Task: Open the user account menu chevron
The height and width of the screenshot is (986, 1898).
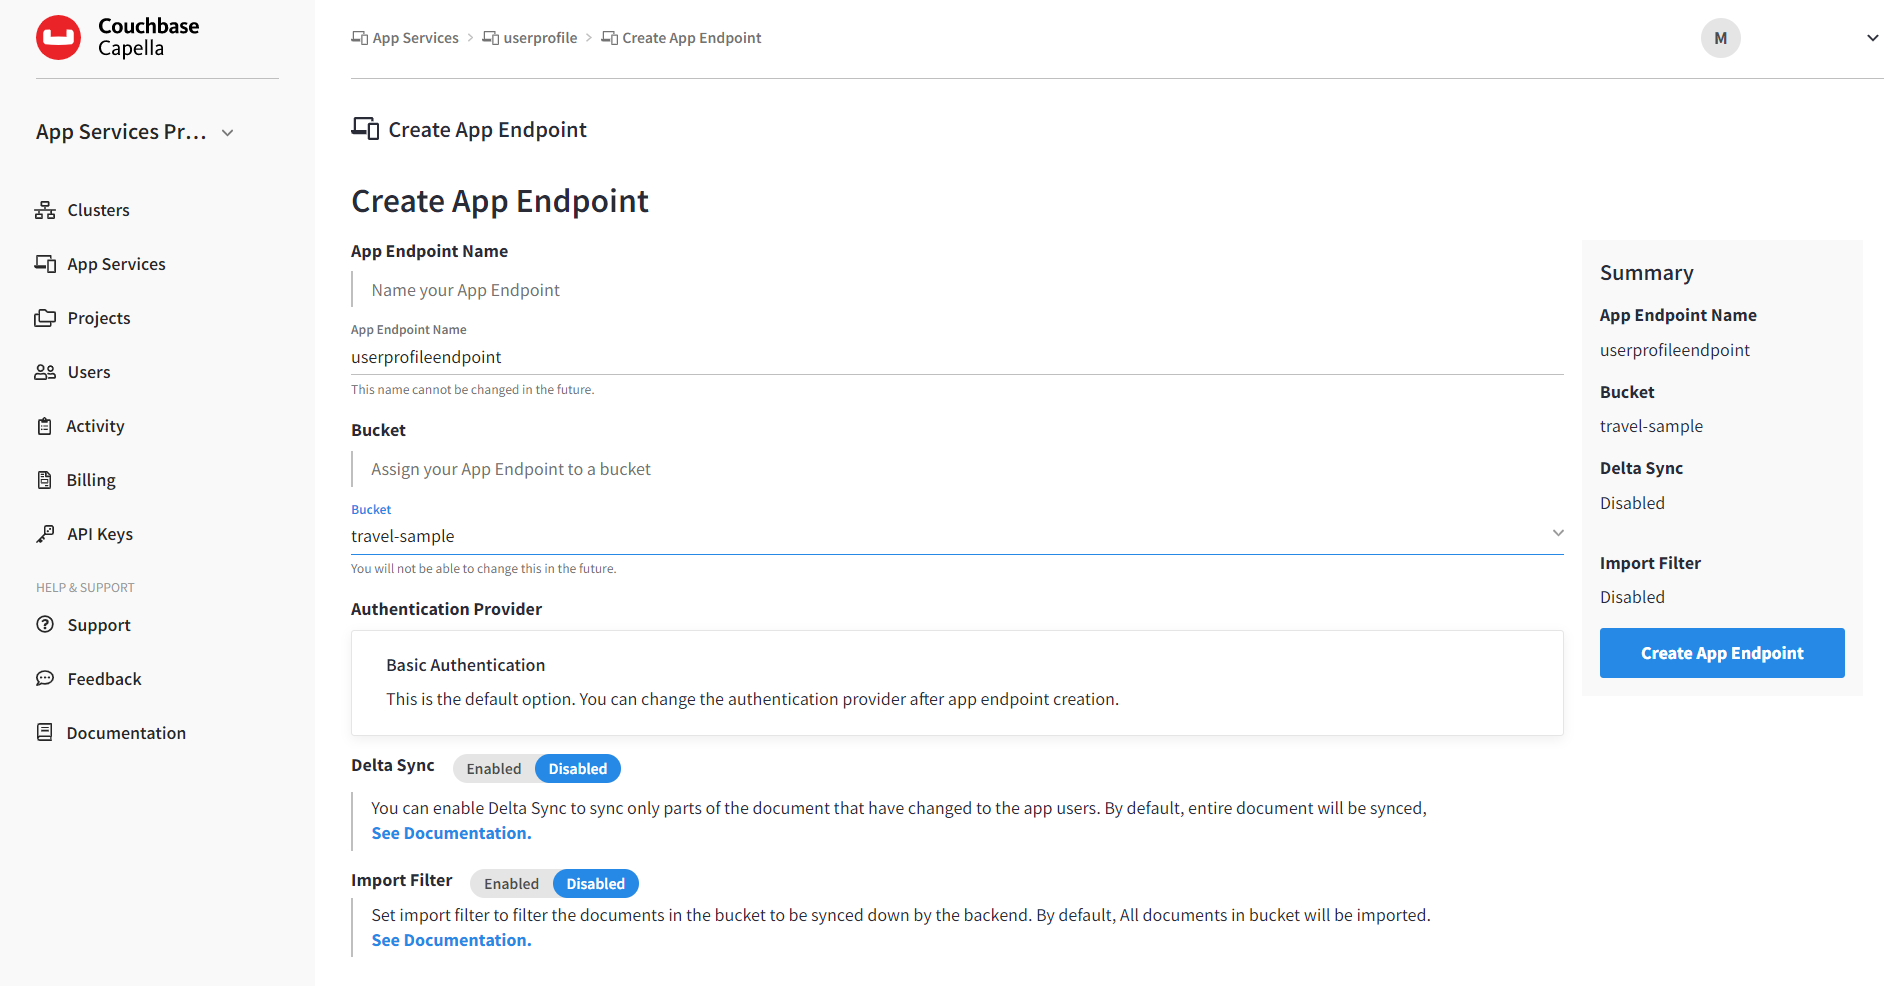Action: (x=1872, y=38)
